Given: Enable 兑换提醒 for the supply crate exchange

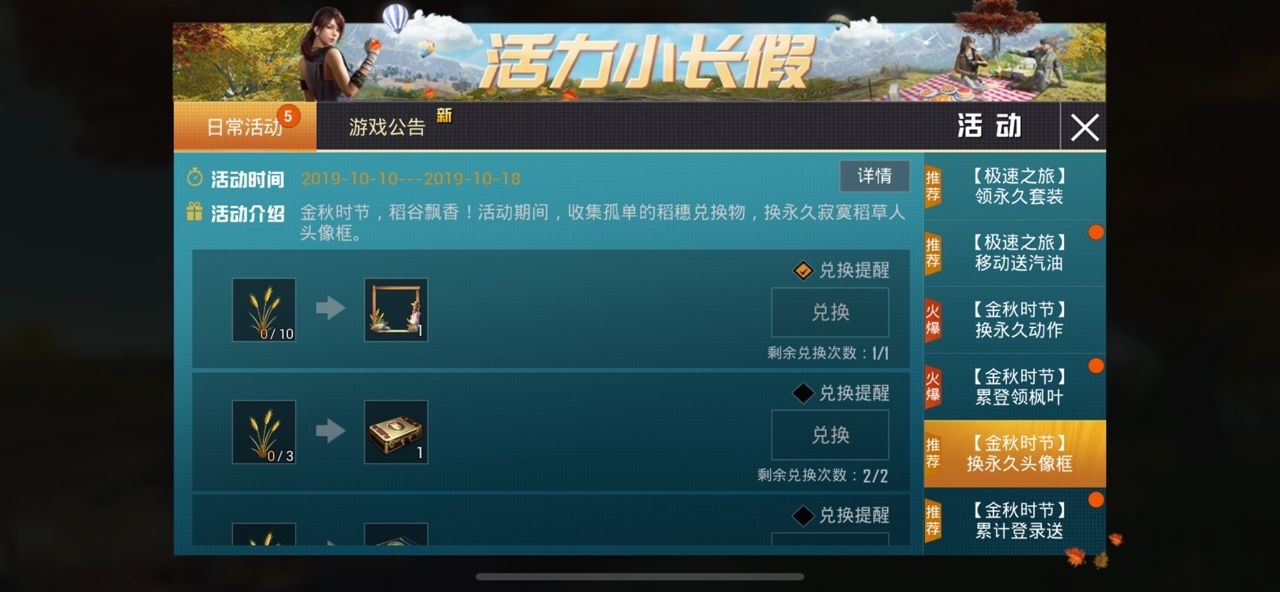Looking at the screenshot, I should (803, 393).
